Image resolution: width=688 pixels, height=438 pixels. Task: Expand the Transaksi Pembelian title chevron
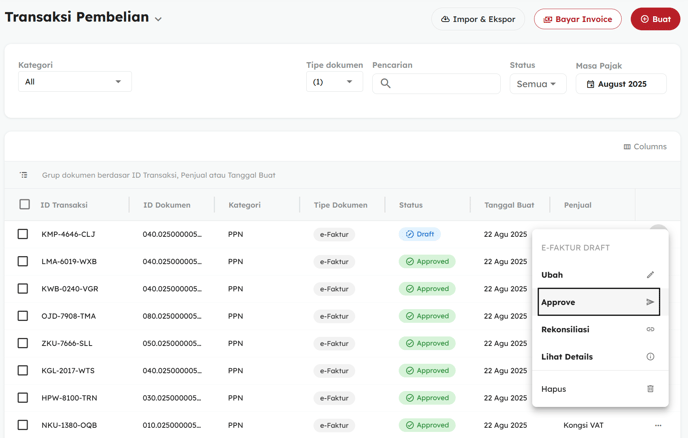click(x=158, y=19)
